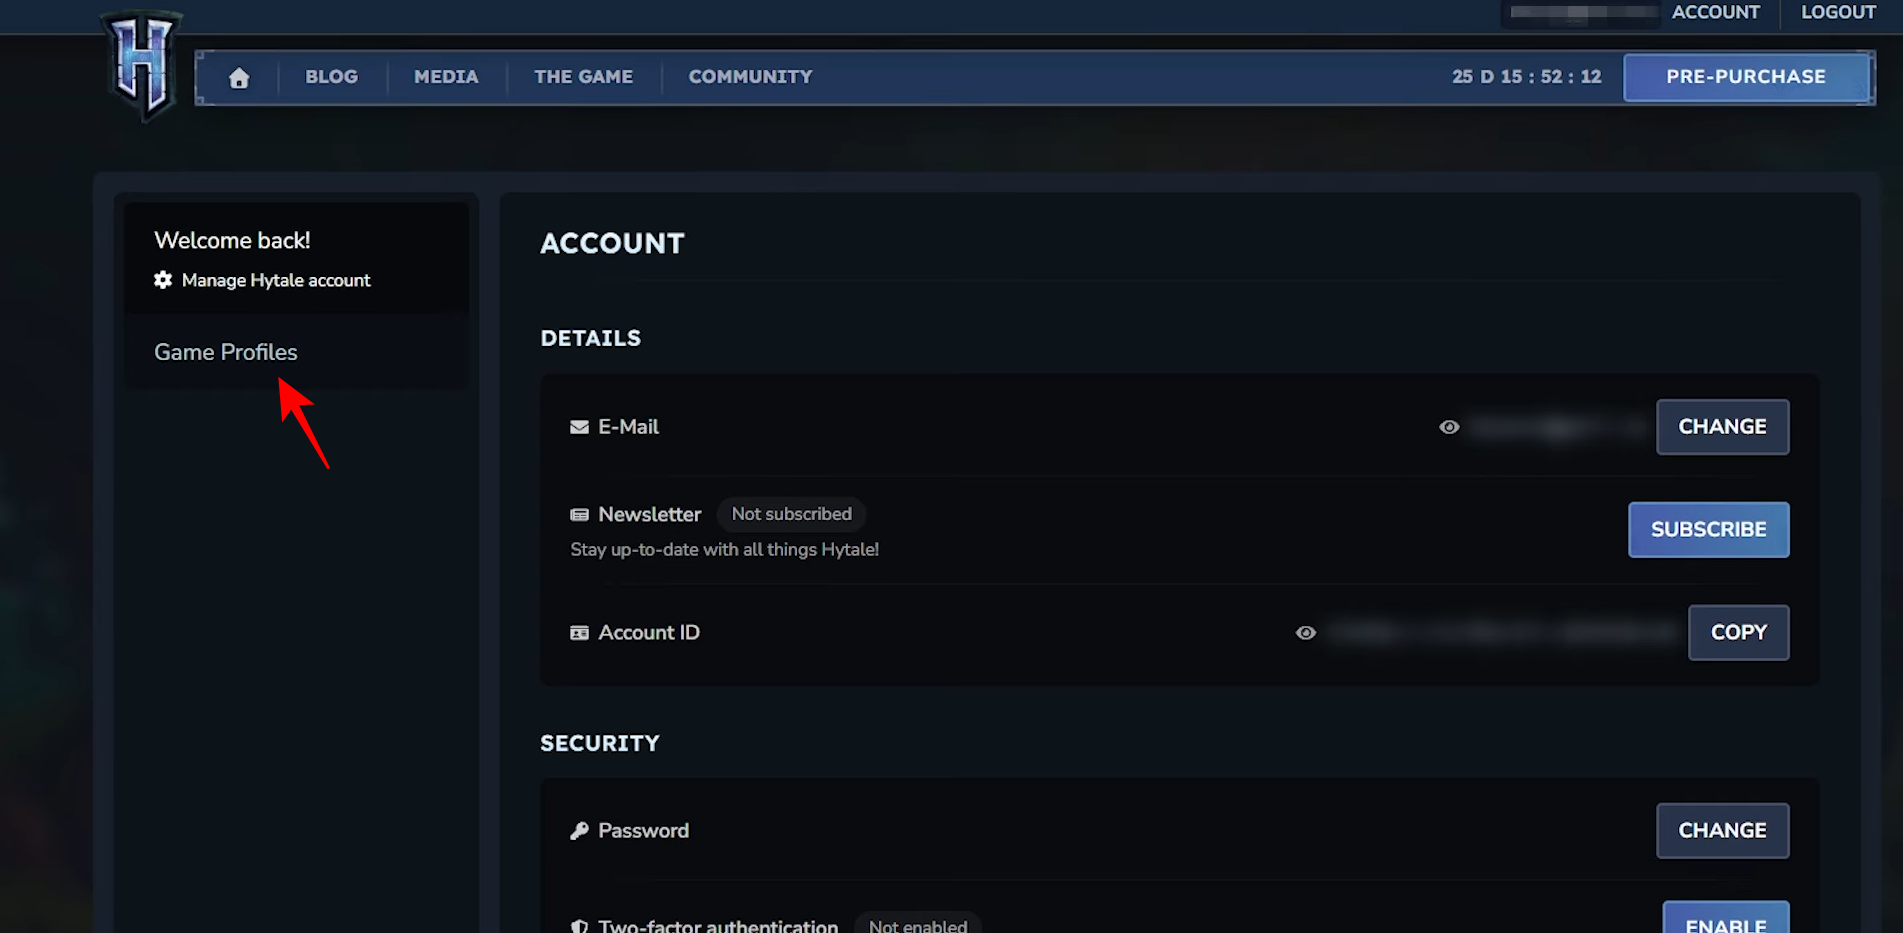Click the Account ID card icon
Viewport: 1903px width, 933px height.
pyautogui.click(x=579, y=633)
